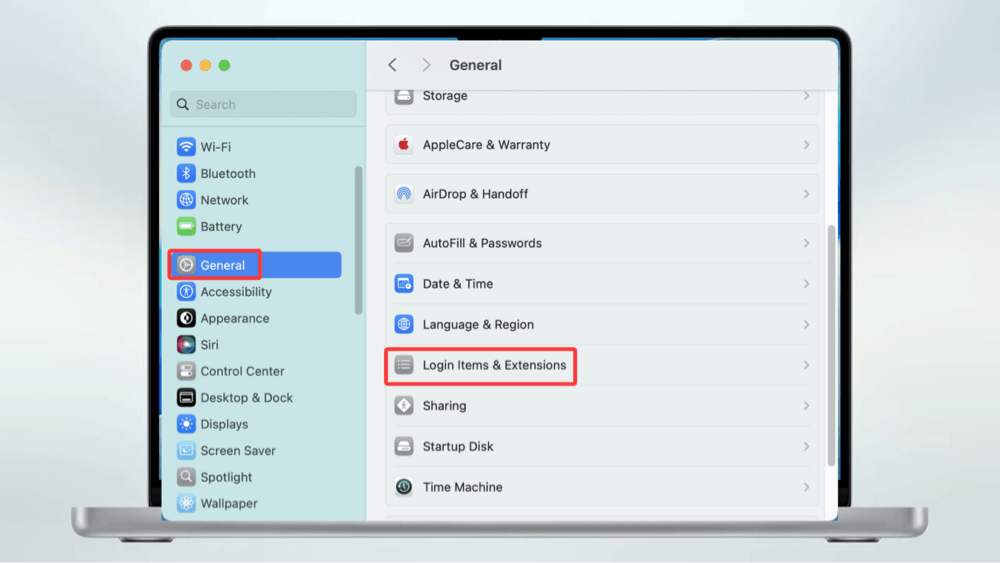Click the green zoom window button
The image size is (1000, 563).
(x=224, y=65)
